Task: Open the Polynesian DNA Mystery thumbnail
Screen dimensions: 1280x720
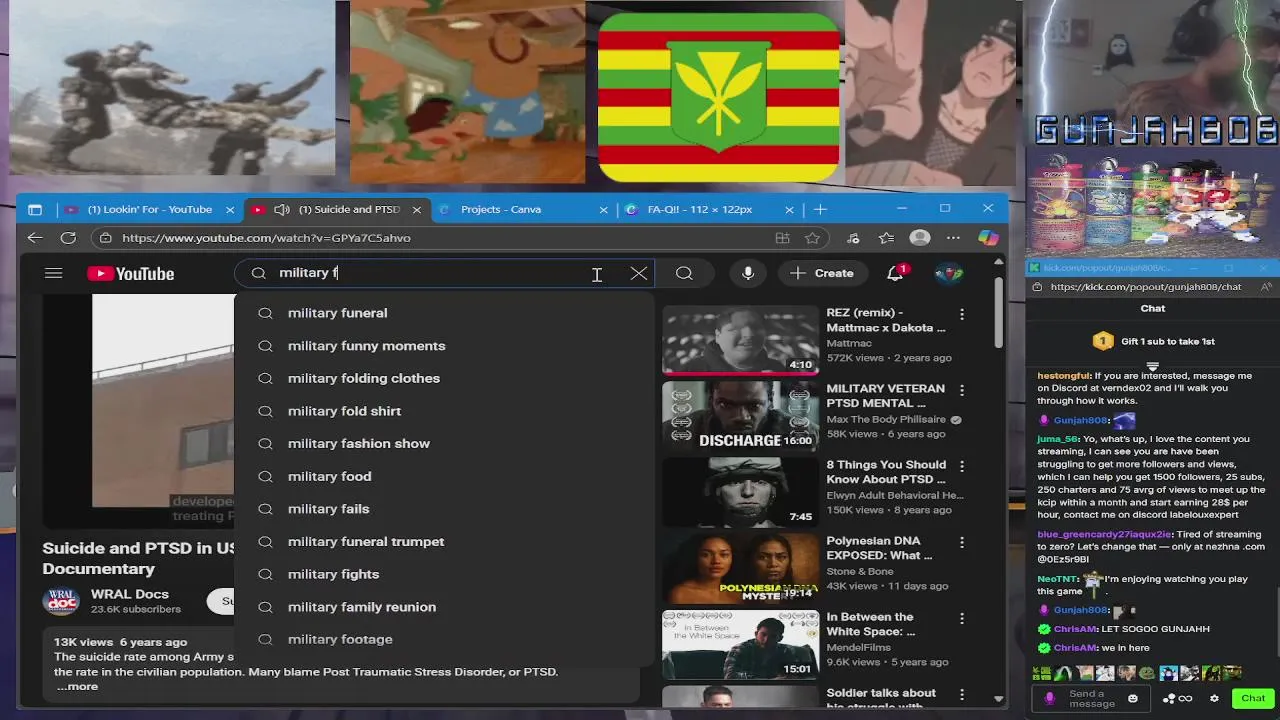Action: [740, 568]
